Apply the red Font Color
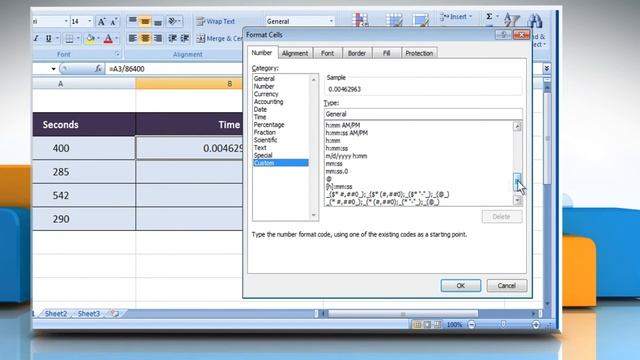640x360 pixels. [108, 39]
